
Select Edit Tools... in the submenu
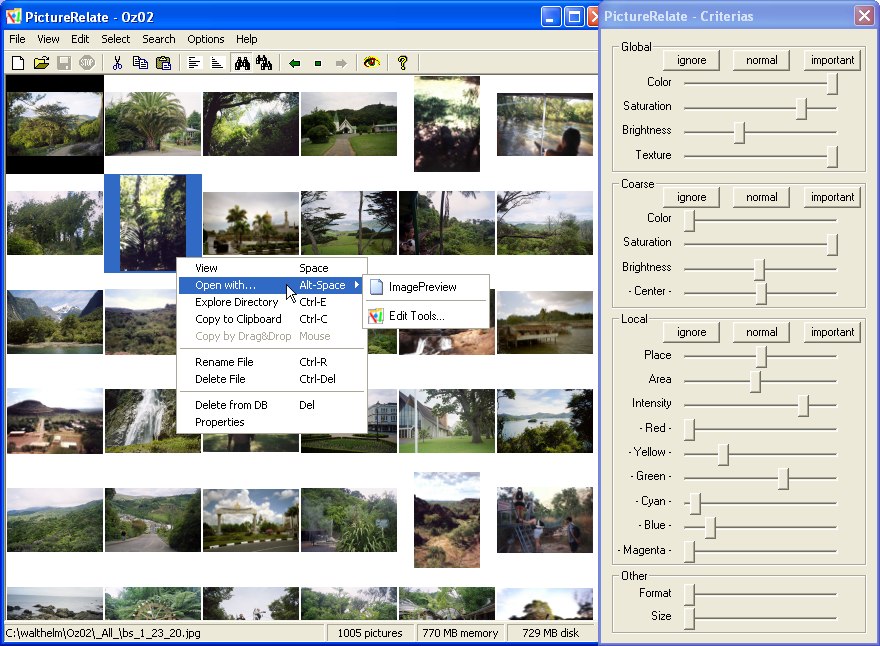tap(416, 316)
